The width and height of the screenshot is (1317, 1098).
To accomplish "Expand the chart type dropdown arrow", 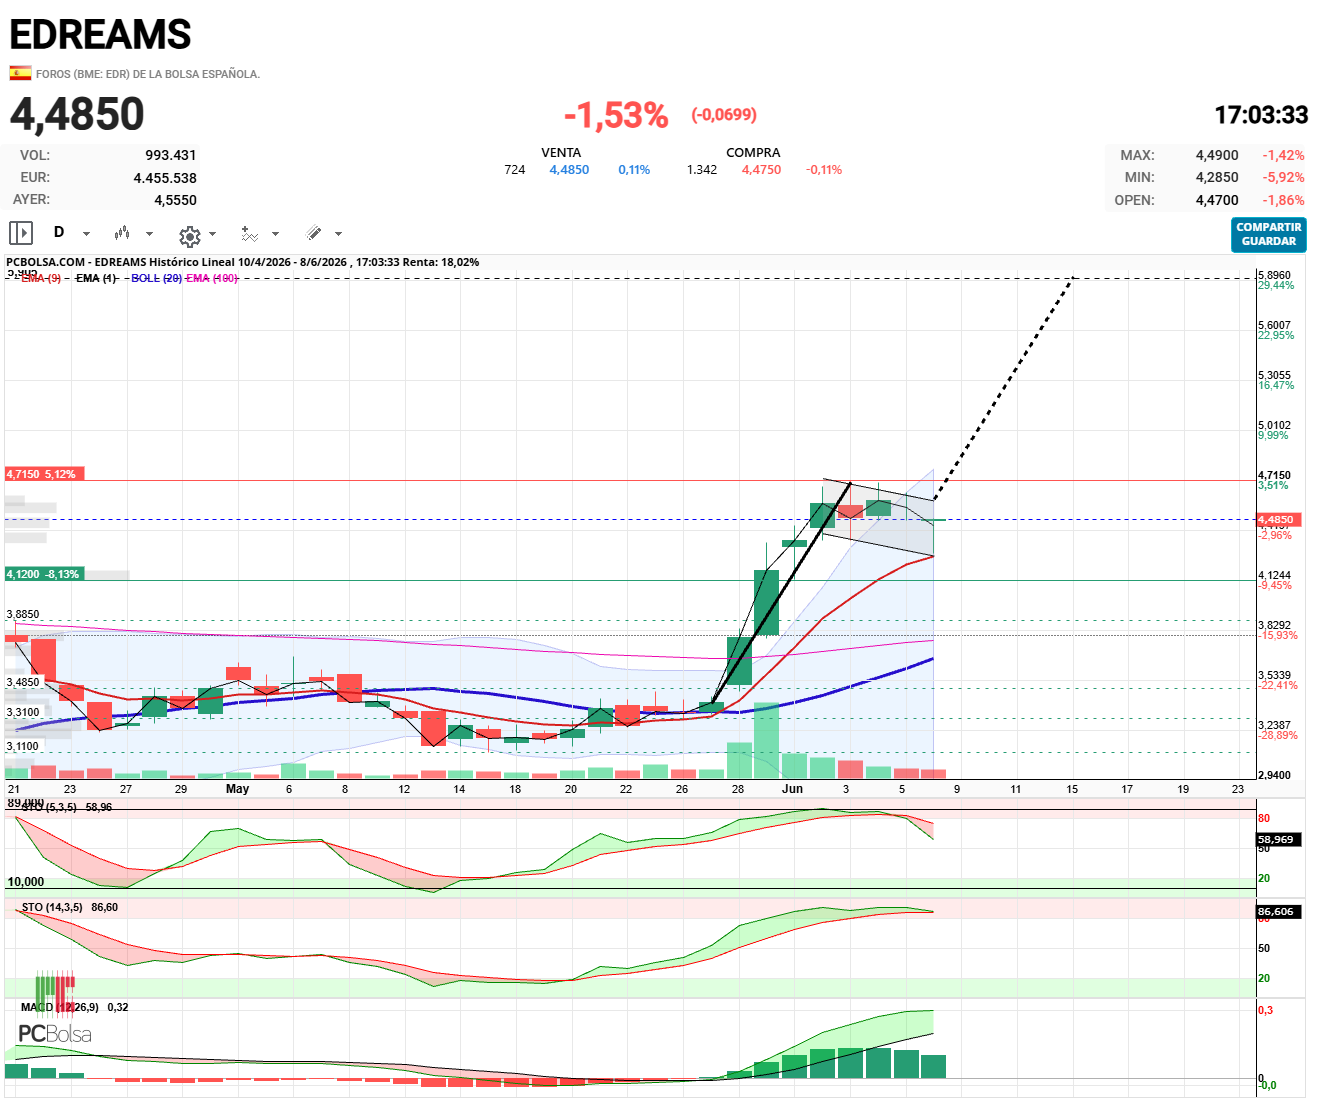I will coord(150,234).
